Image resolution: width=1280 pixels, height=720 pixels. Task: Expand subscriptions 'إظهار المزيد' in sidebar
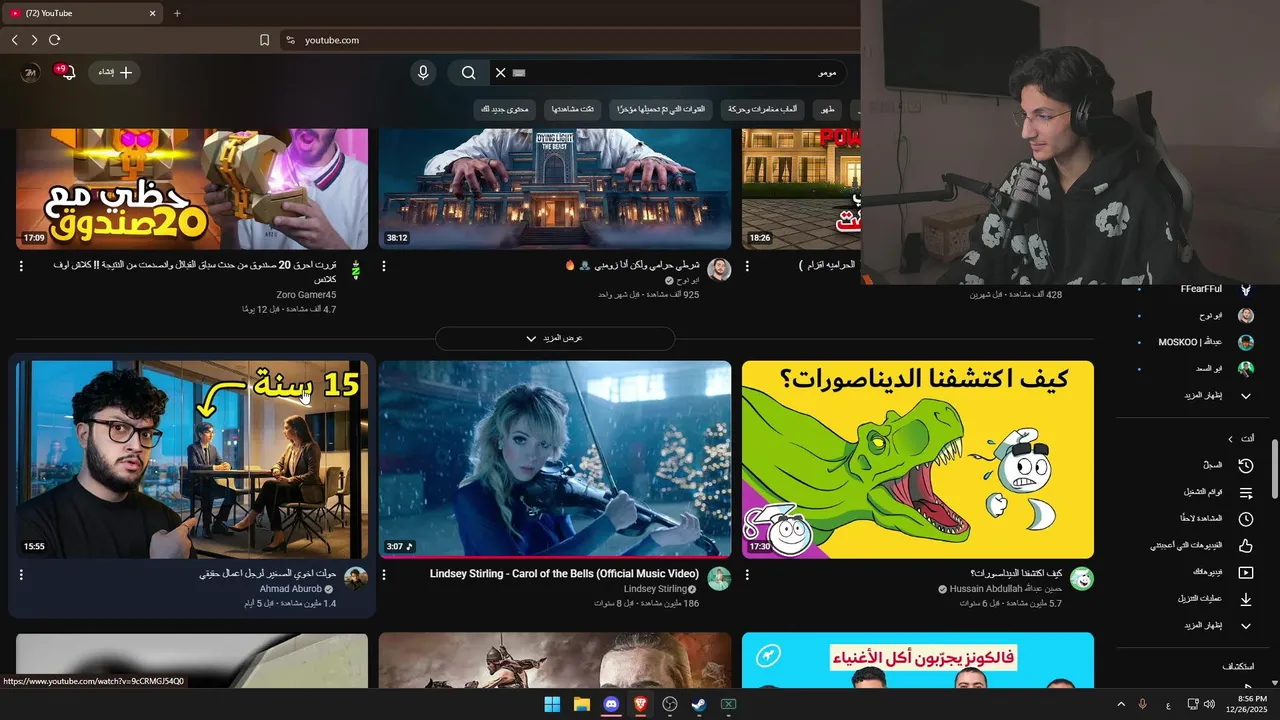[1195, 395]
